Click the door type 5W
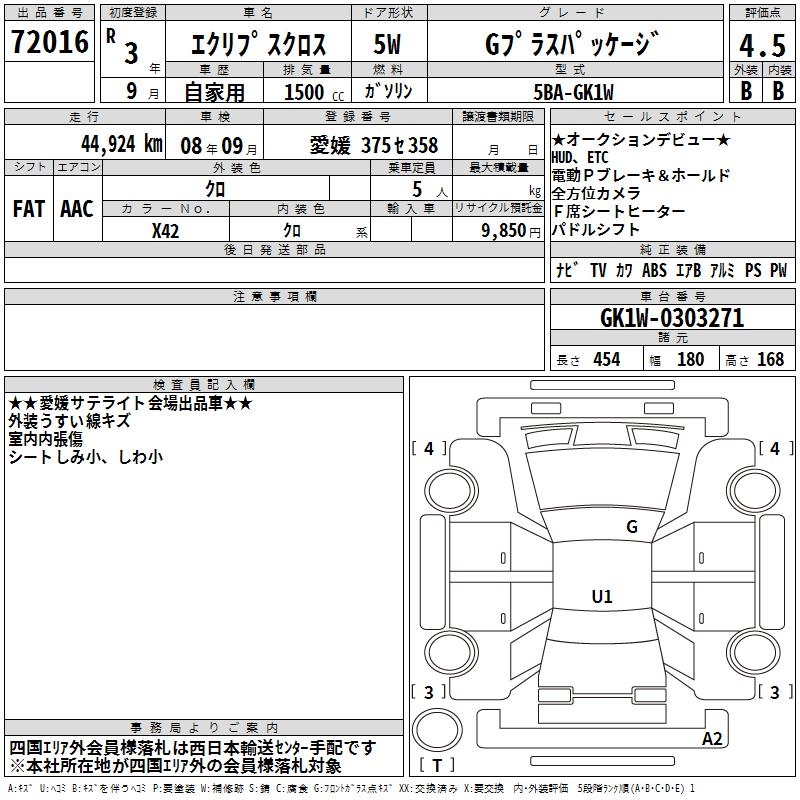800x800 pixels. click(x=387, y=44)
